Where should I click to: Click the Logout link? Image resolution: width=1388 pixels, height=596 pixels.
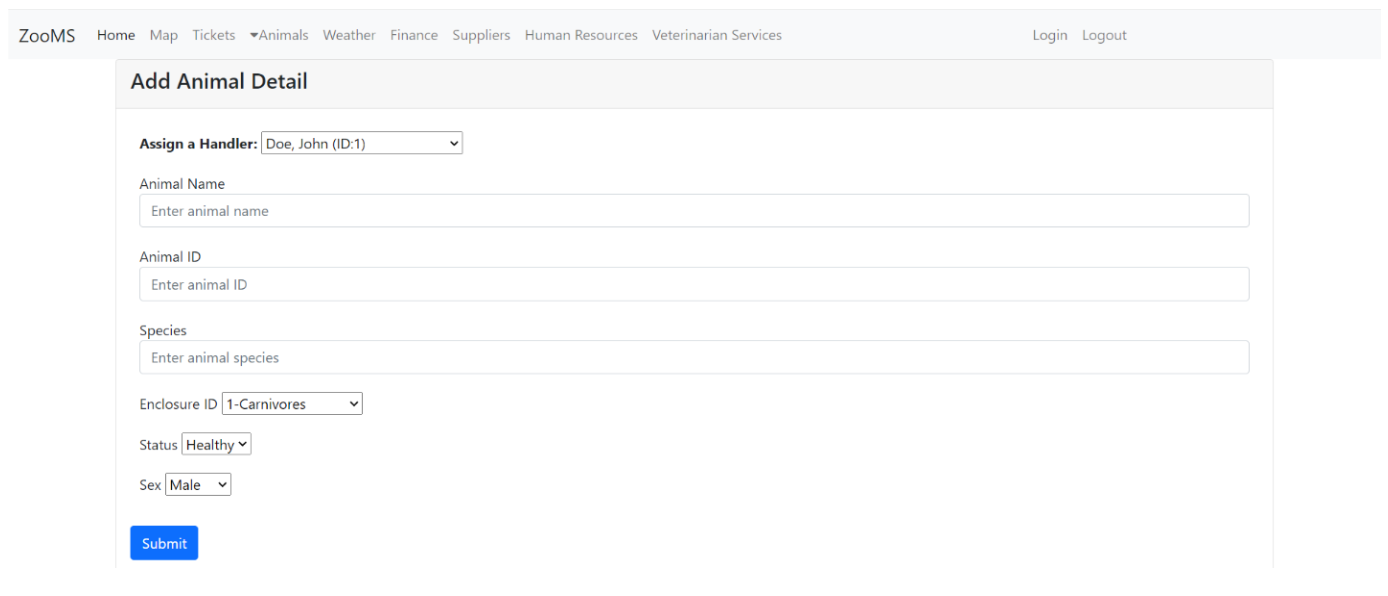click(1104, 35)
